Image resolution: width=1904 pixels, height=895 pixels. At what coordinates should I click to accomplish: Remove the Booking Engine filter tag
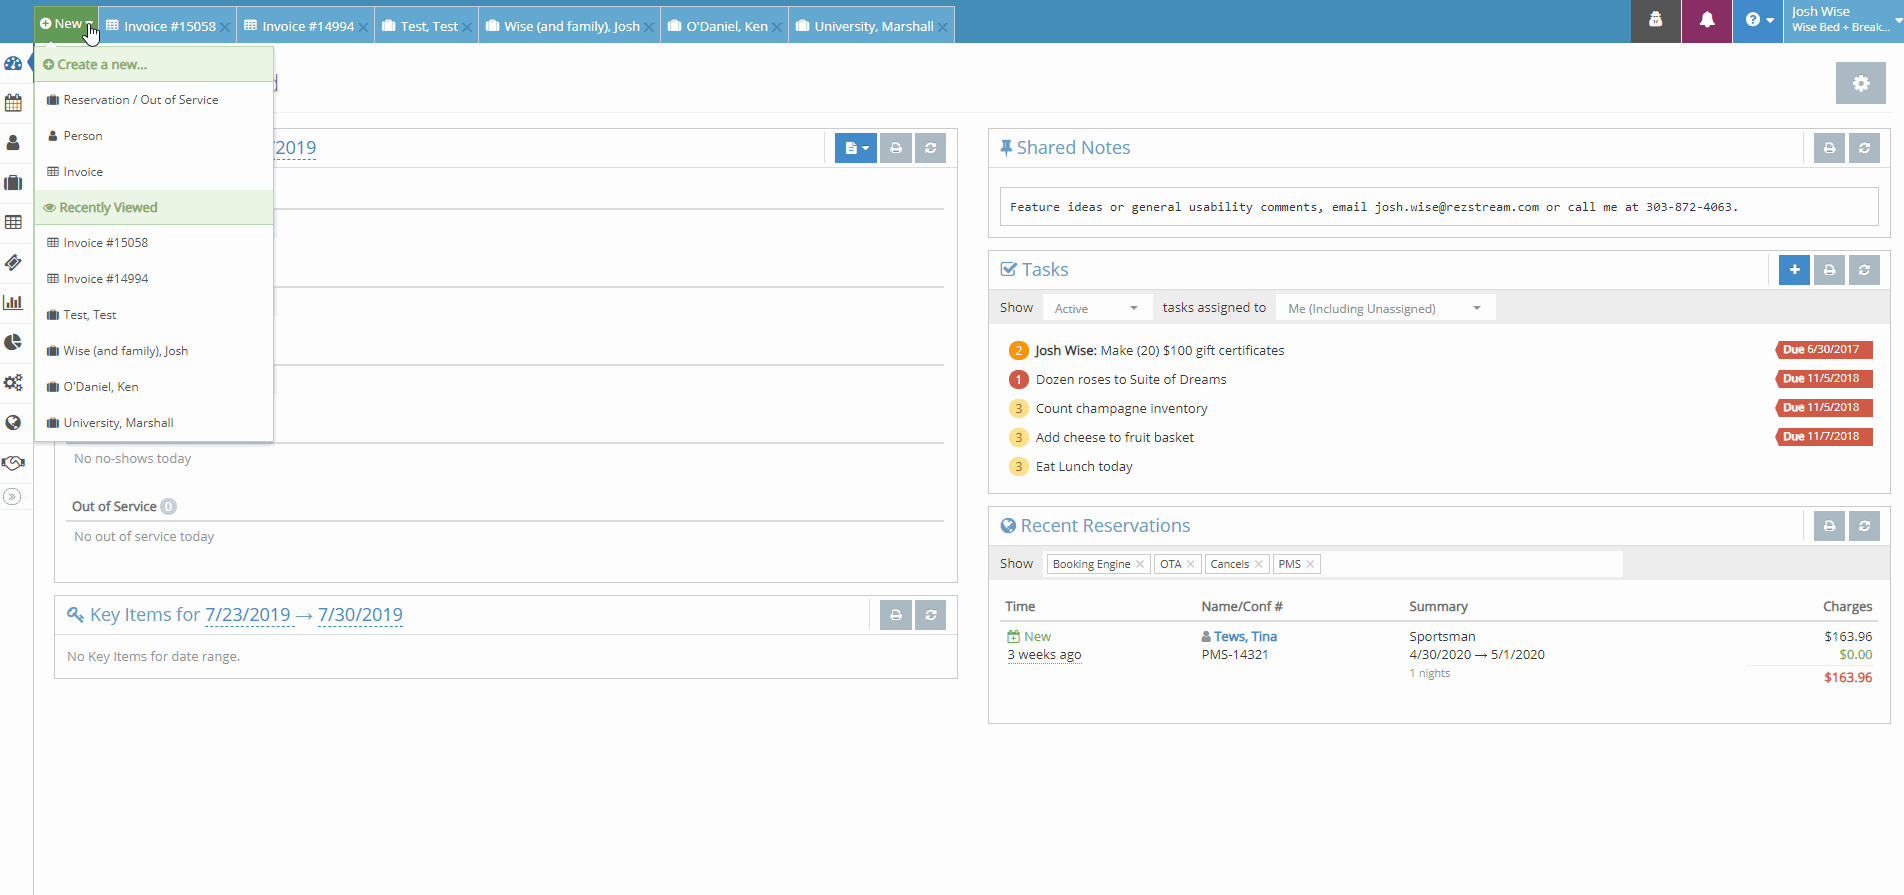[1140, 565]
